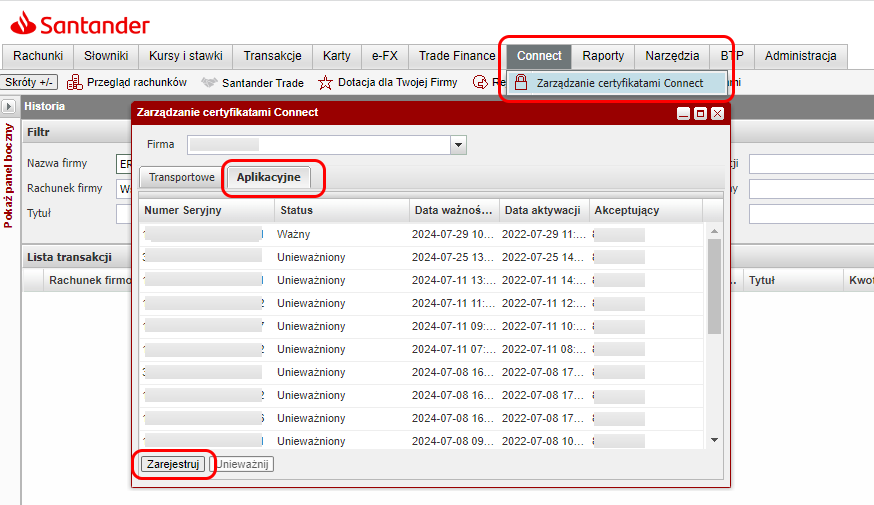Open the Narzędzia menu
The image size is (874, 505).
672,56
